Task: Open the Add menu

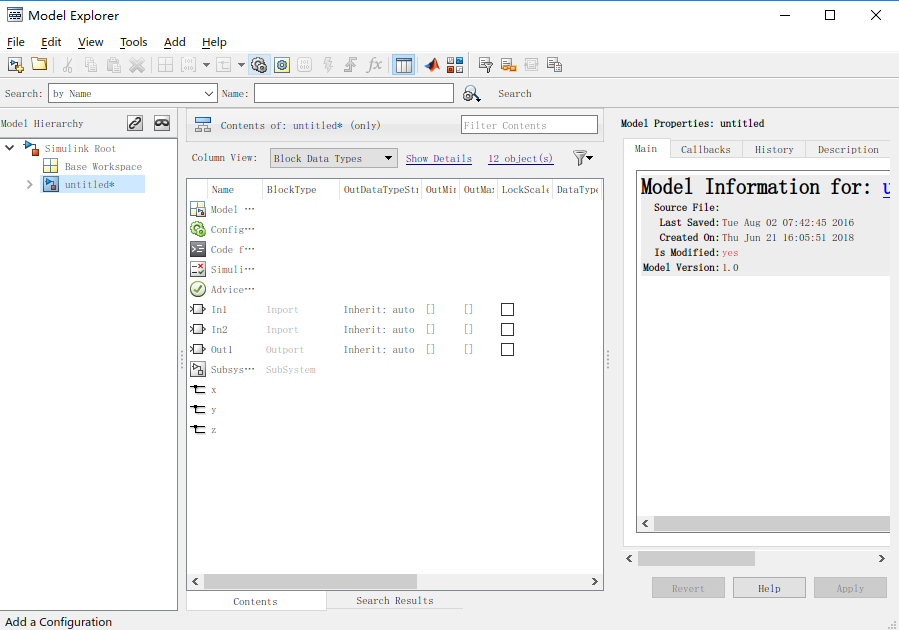Action: coord(175,42)
